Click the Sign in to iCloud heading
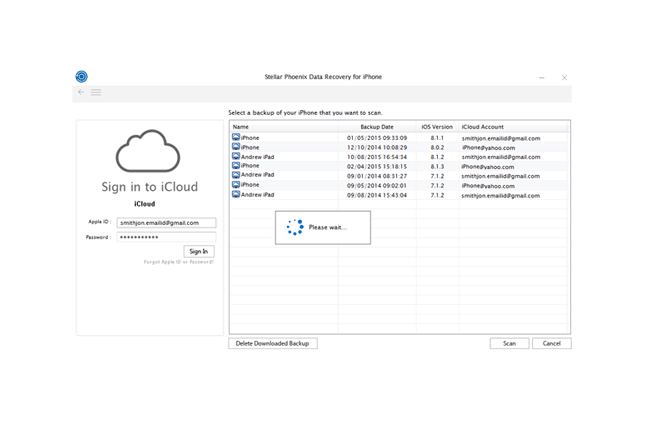This screenshot has width=645, height=421. click(x=150, y=187)
